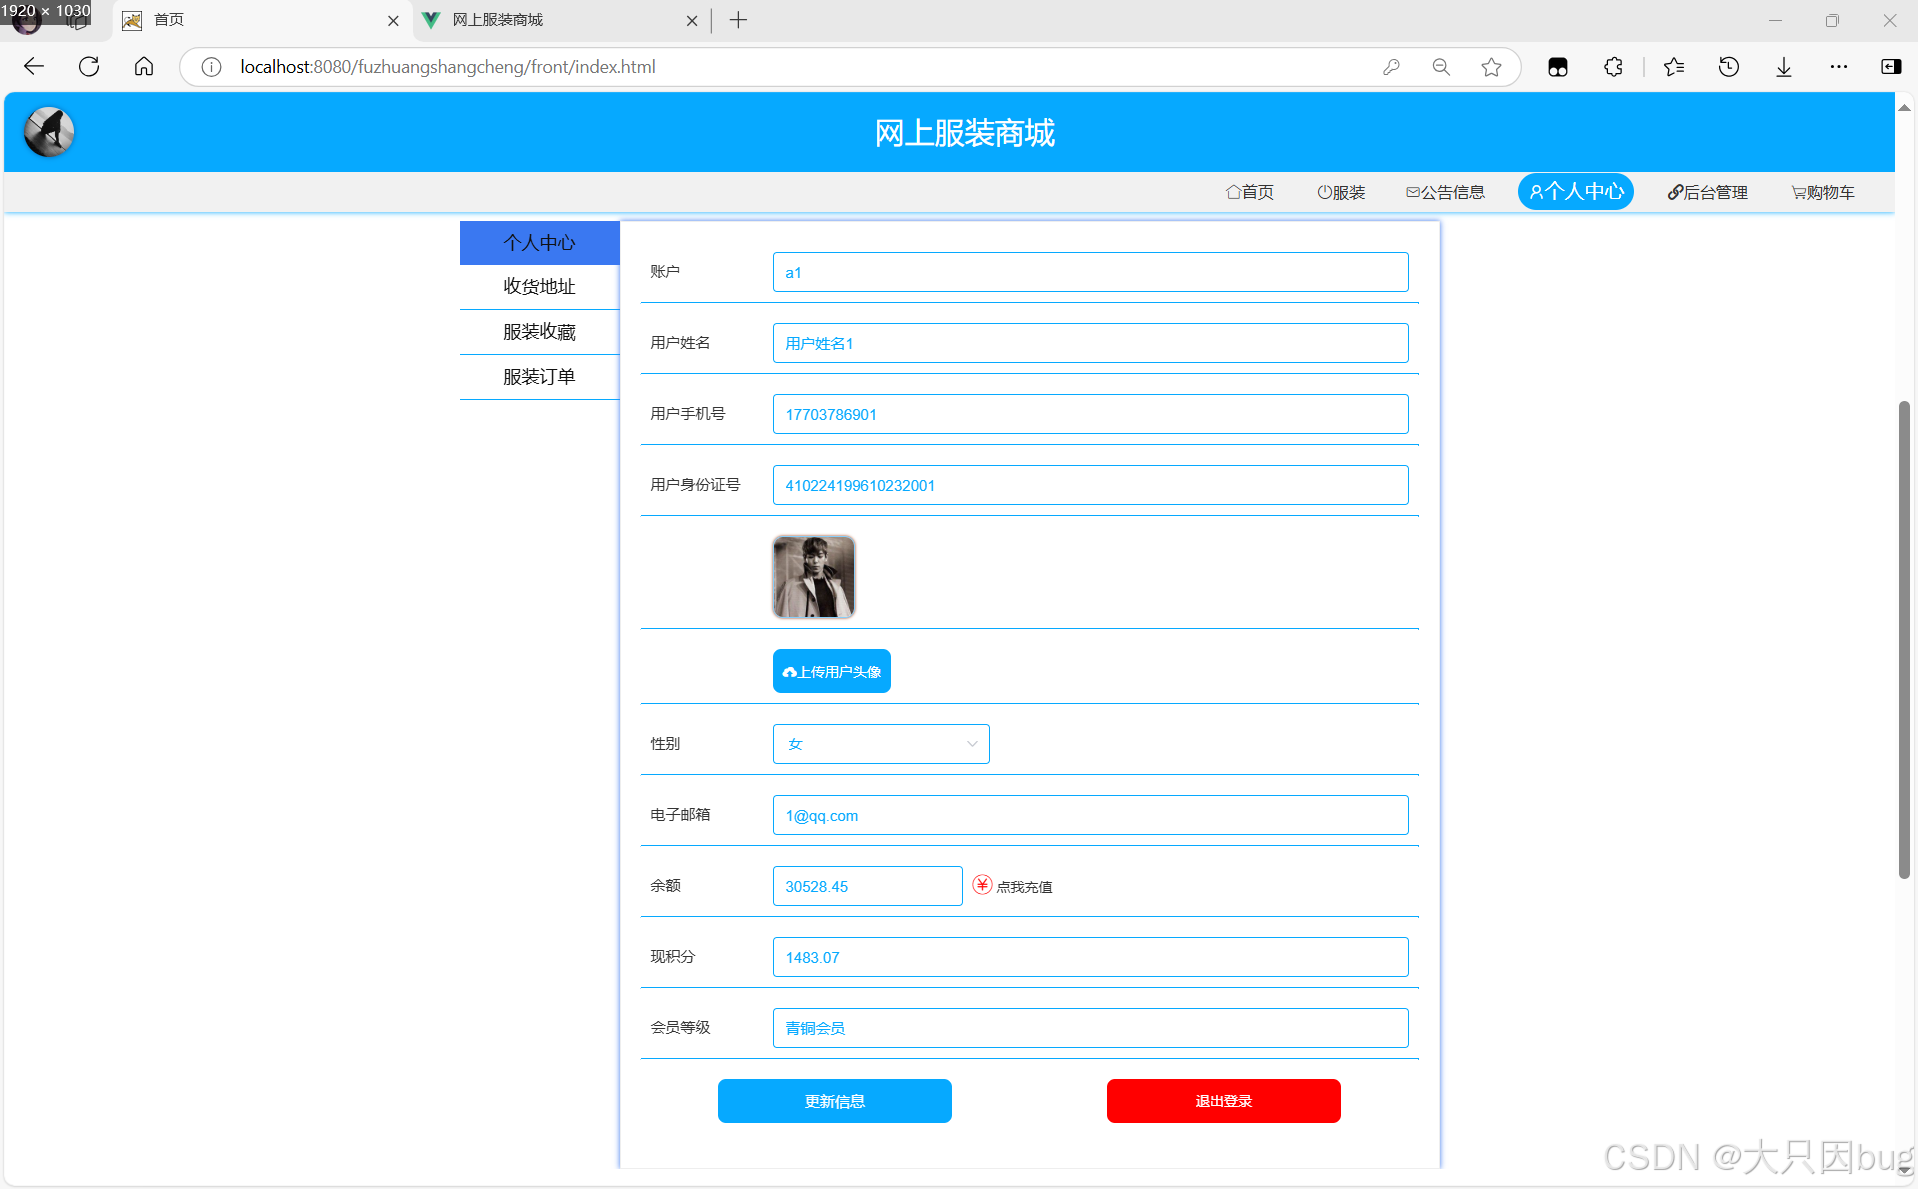
Task: Click the browser address bar URL
Action: click(448, 67)
